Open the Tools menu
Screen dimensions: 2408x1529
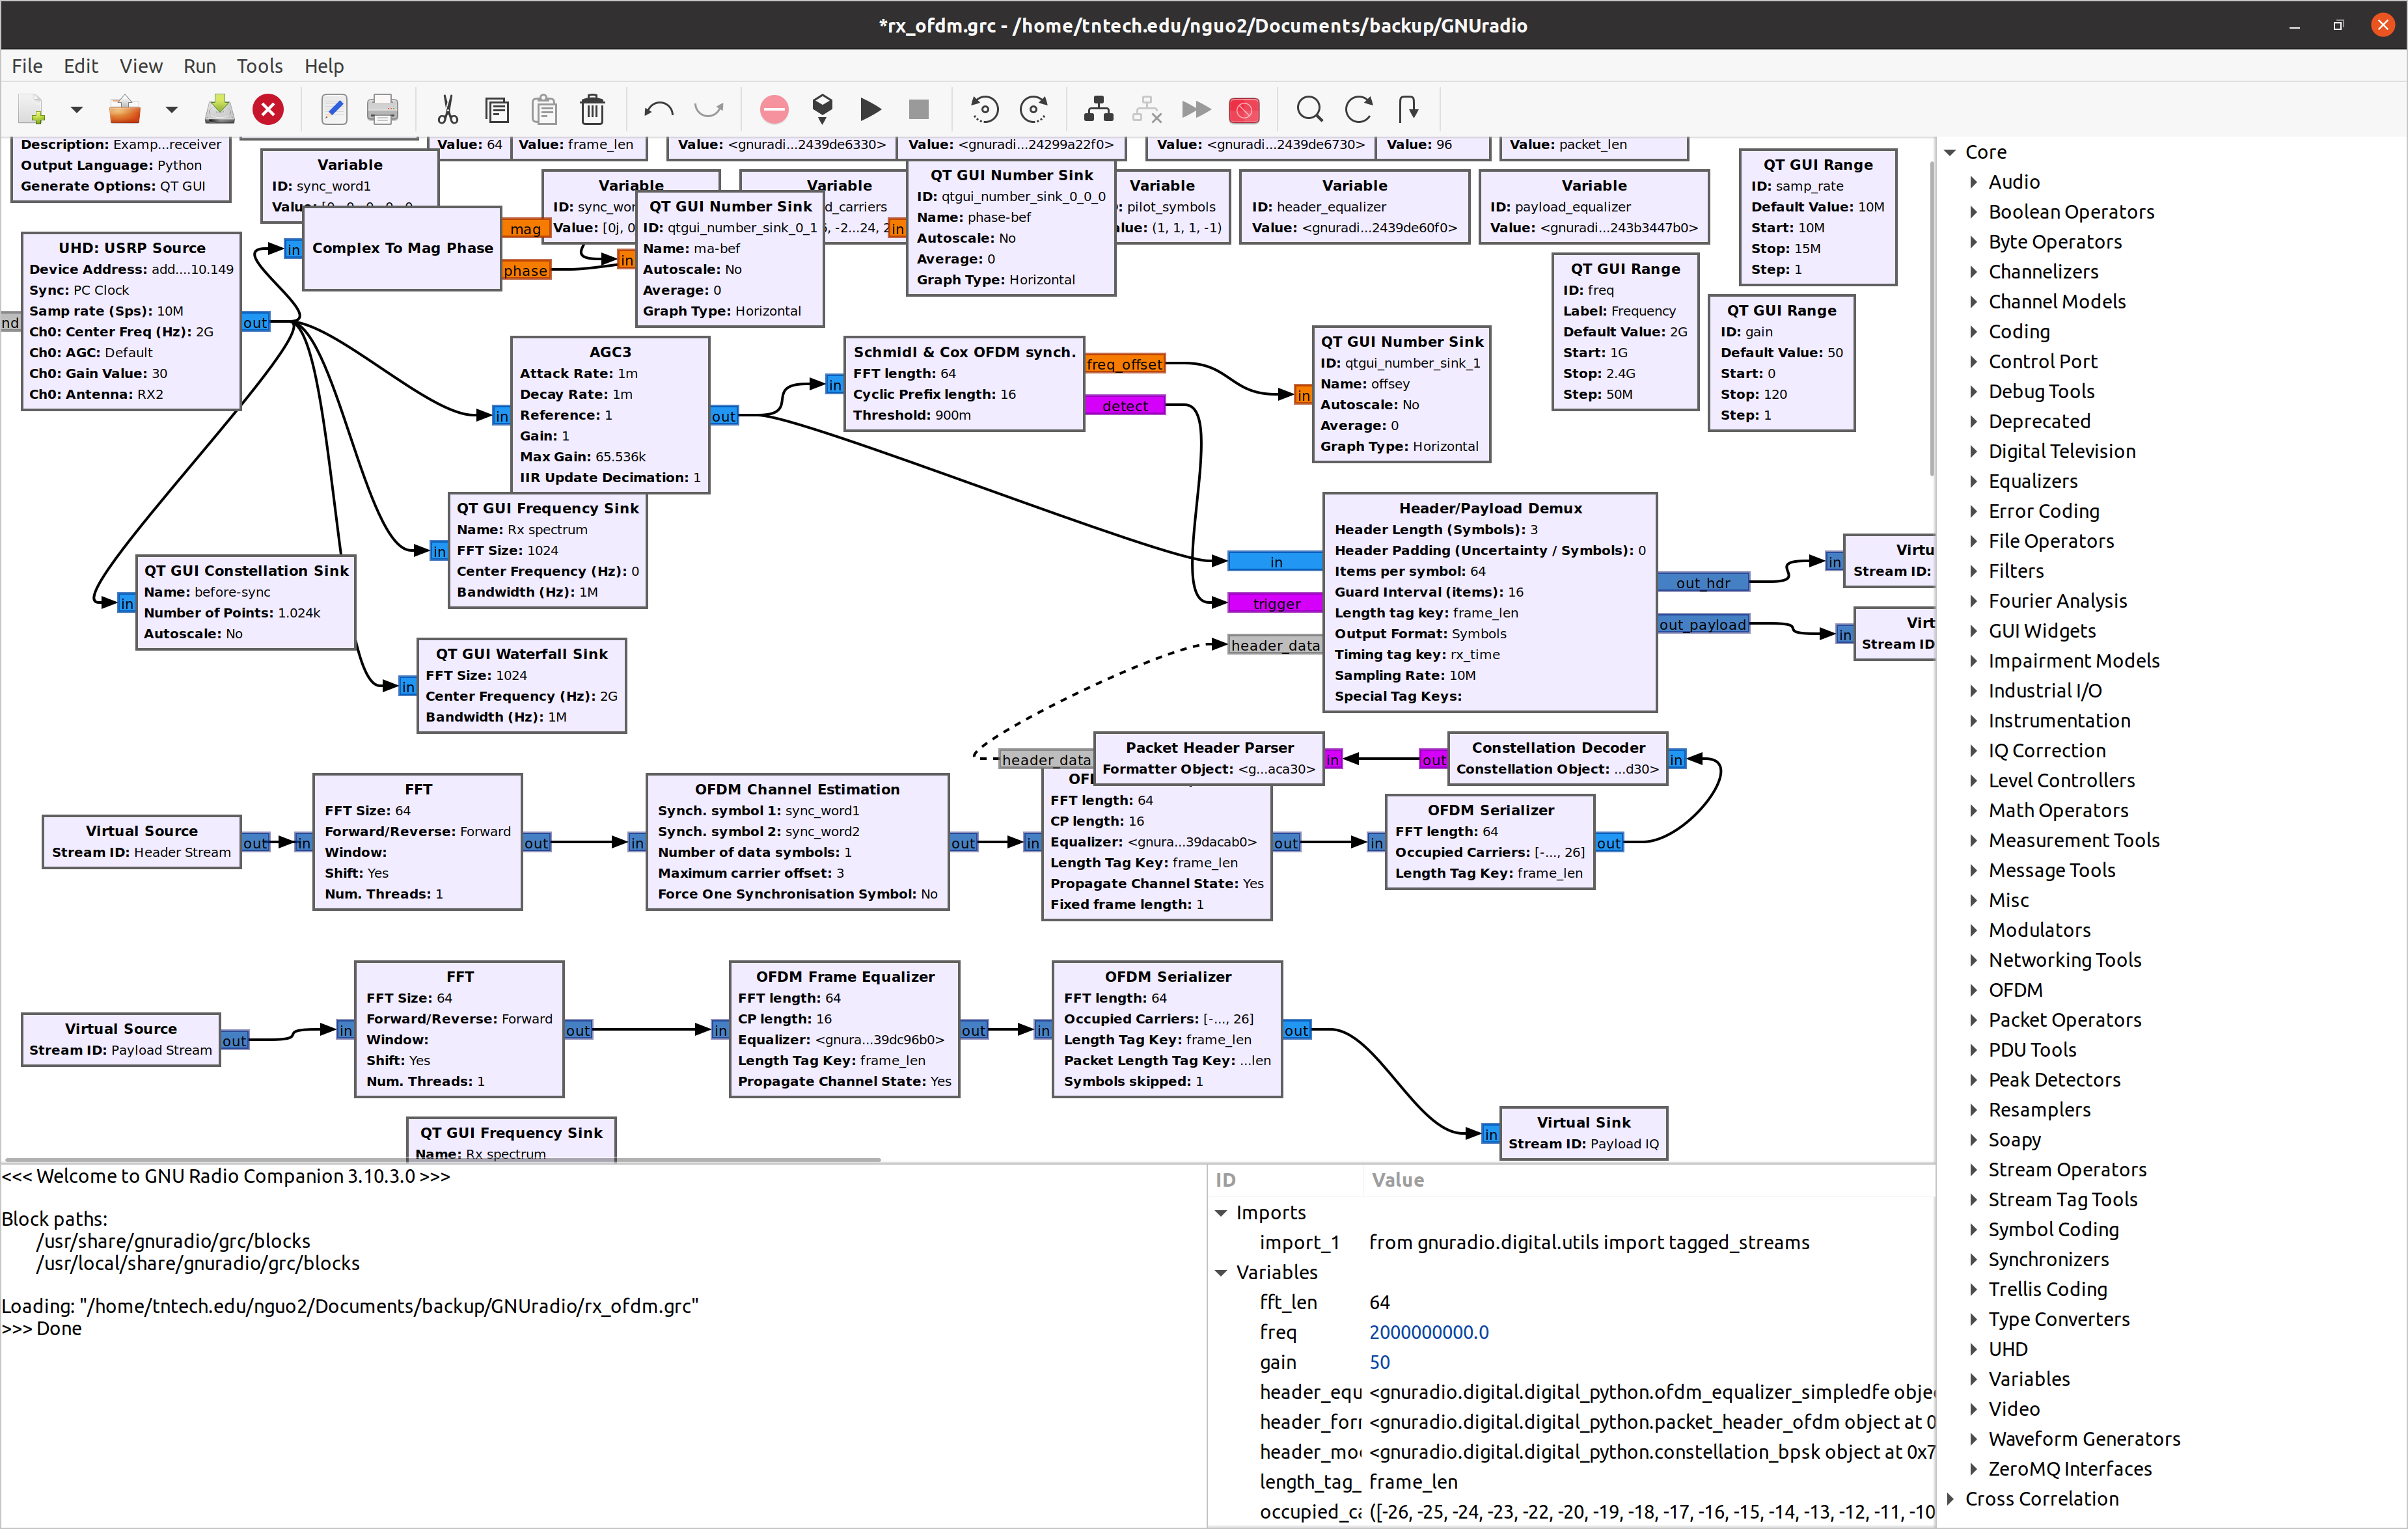pyautogui.click(x=259, y=66)
